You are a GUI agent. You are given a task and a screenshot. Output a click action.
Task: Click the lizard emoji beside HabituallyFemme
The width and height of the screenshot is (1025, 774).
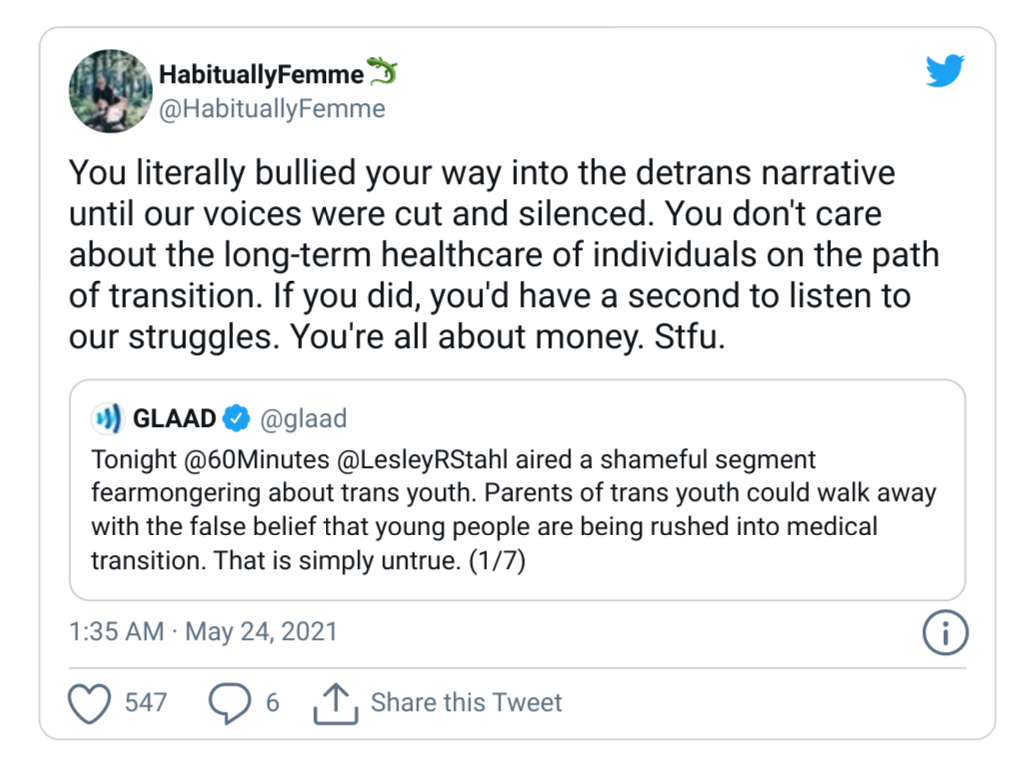(x=382, y=71)
